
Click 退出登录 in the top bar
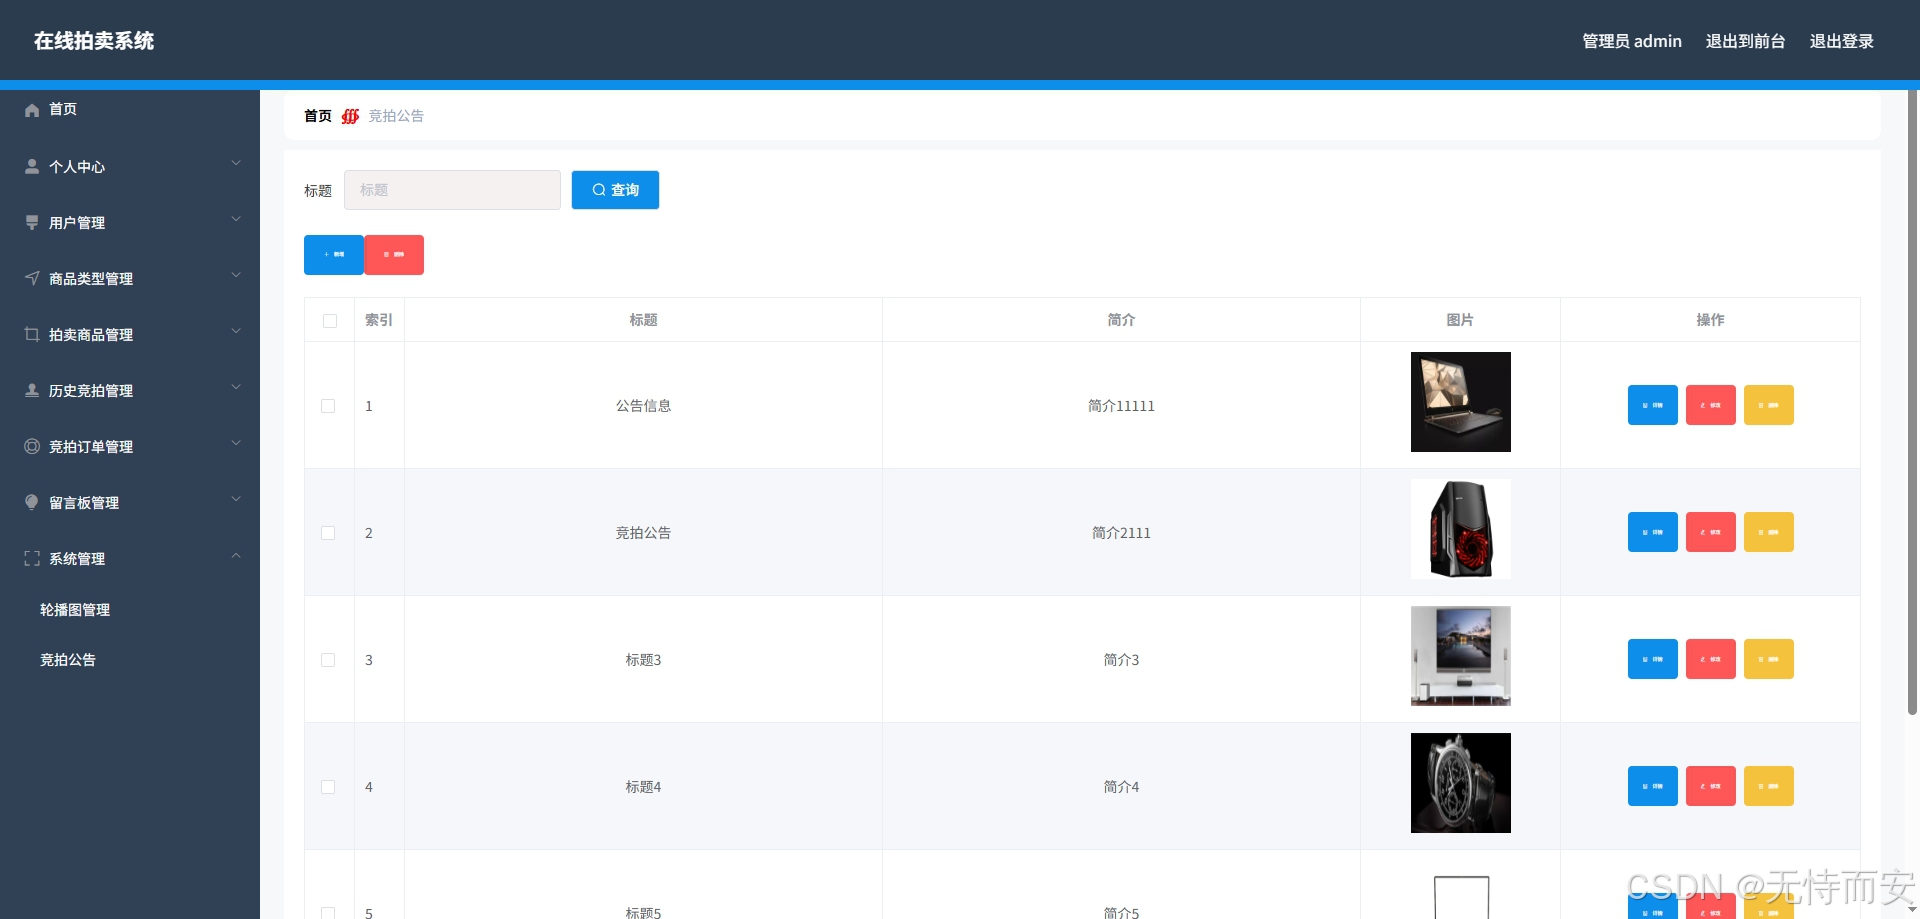[x=1841, y=41]
